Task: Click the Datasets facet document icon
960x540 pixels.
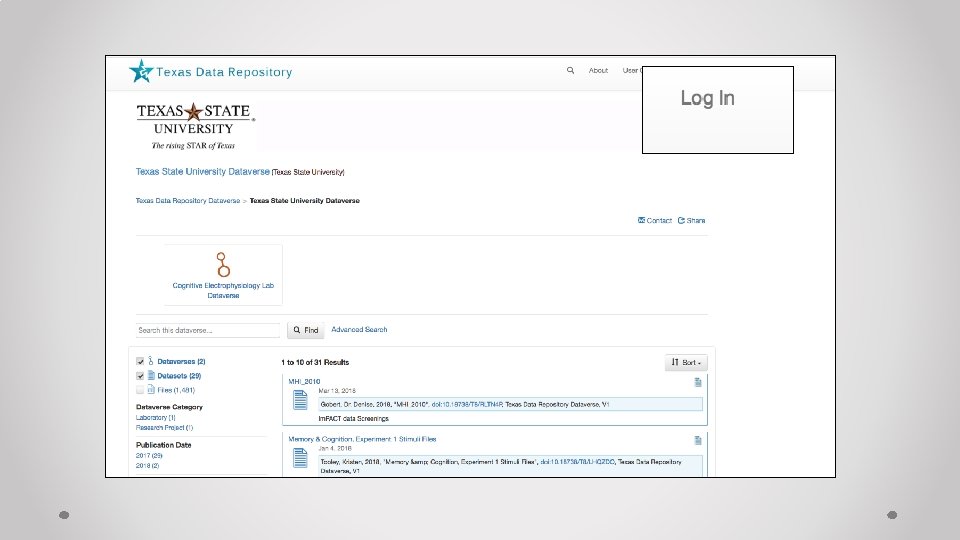Action: pyautogui.click(x=151, y=375)
